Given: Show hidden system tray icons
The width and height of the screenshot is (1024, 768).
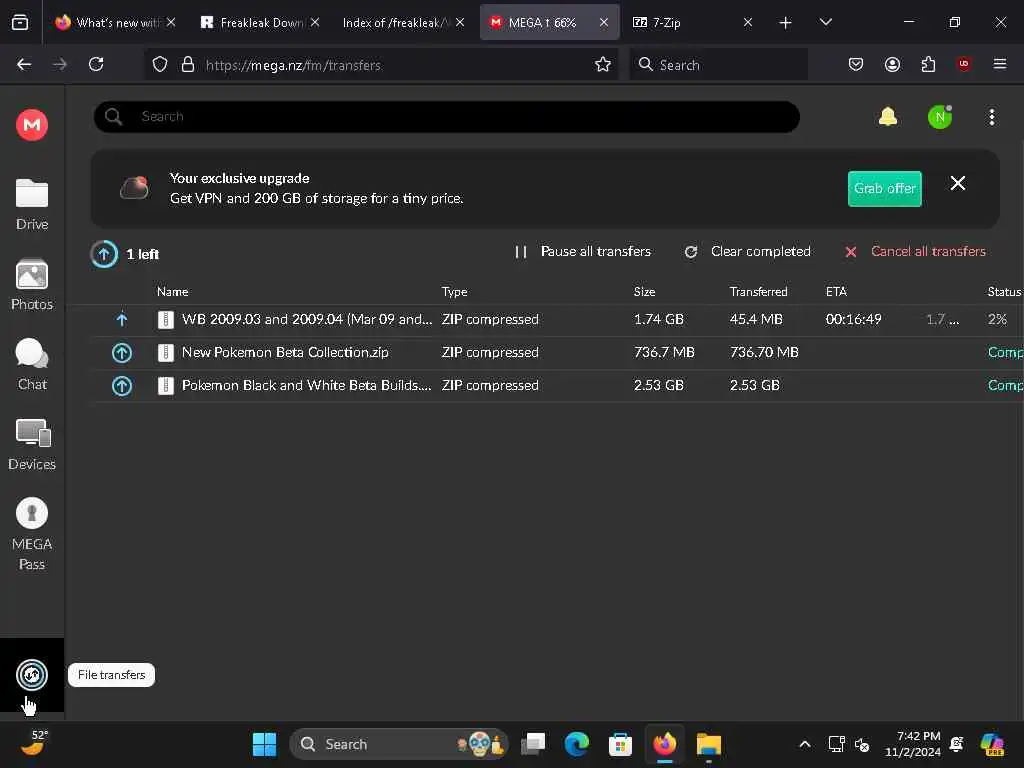Looking at the screenshot, I should coord(805,744).
